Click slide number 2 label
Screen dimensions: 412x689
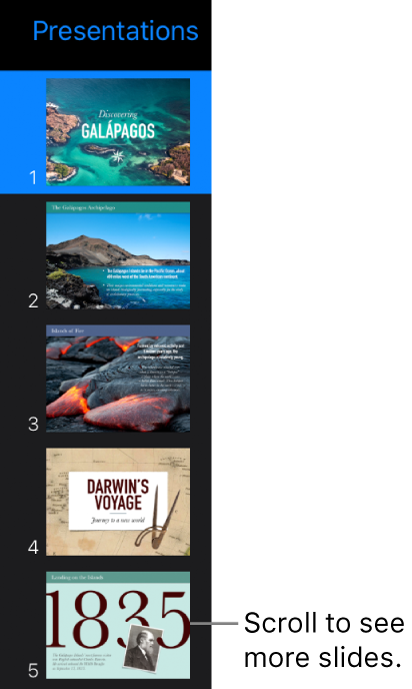pyautogui.click(x=33, y=301)
